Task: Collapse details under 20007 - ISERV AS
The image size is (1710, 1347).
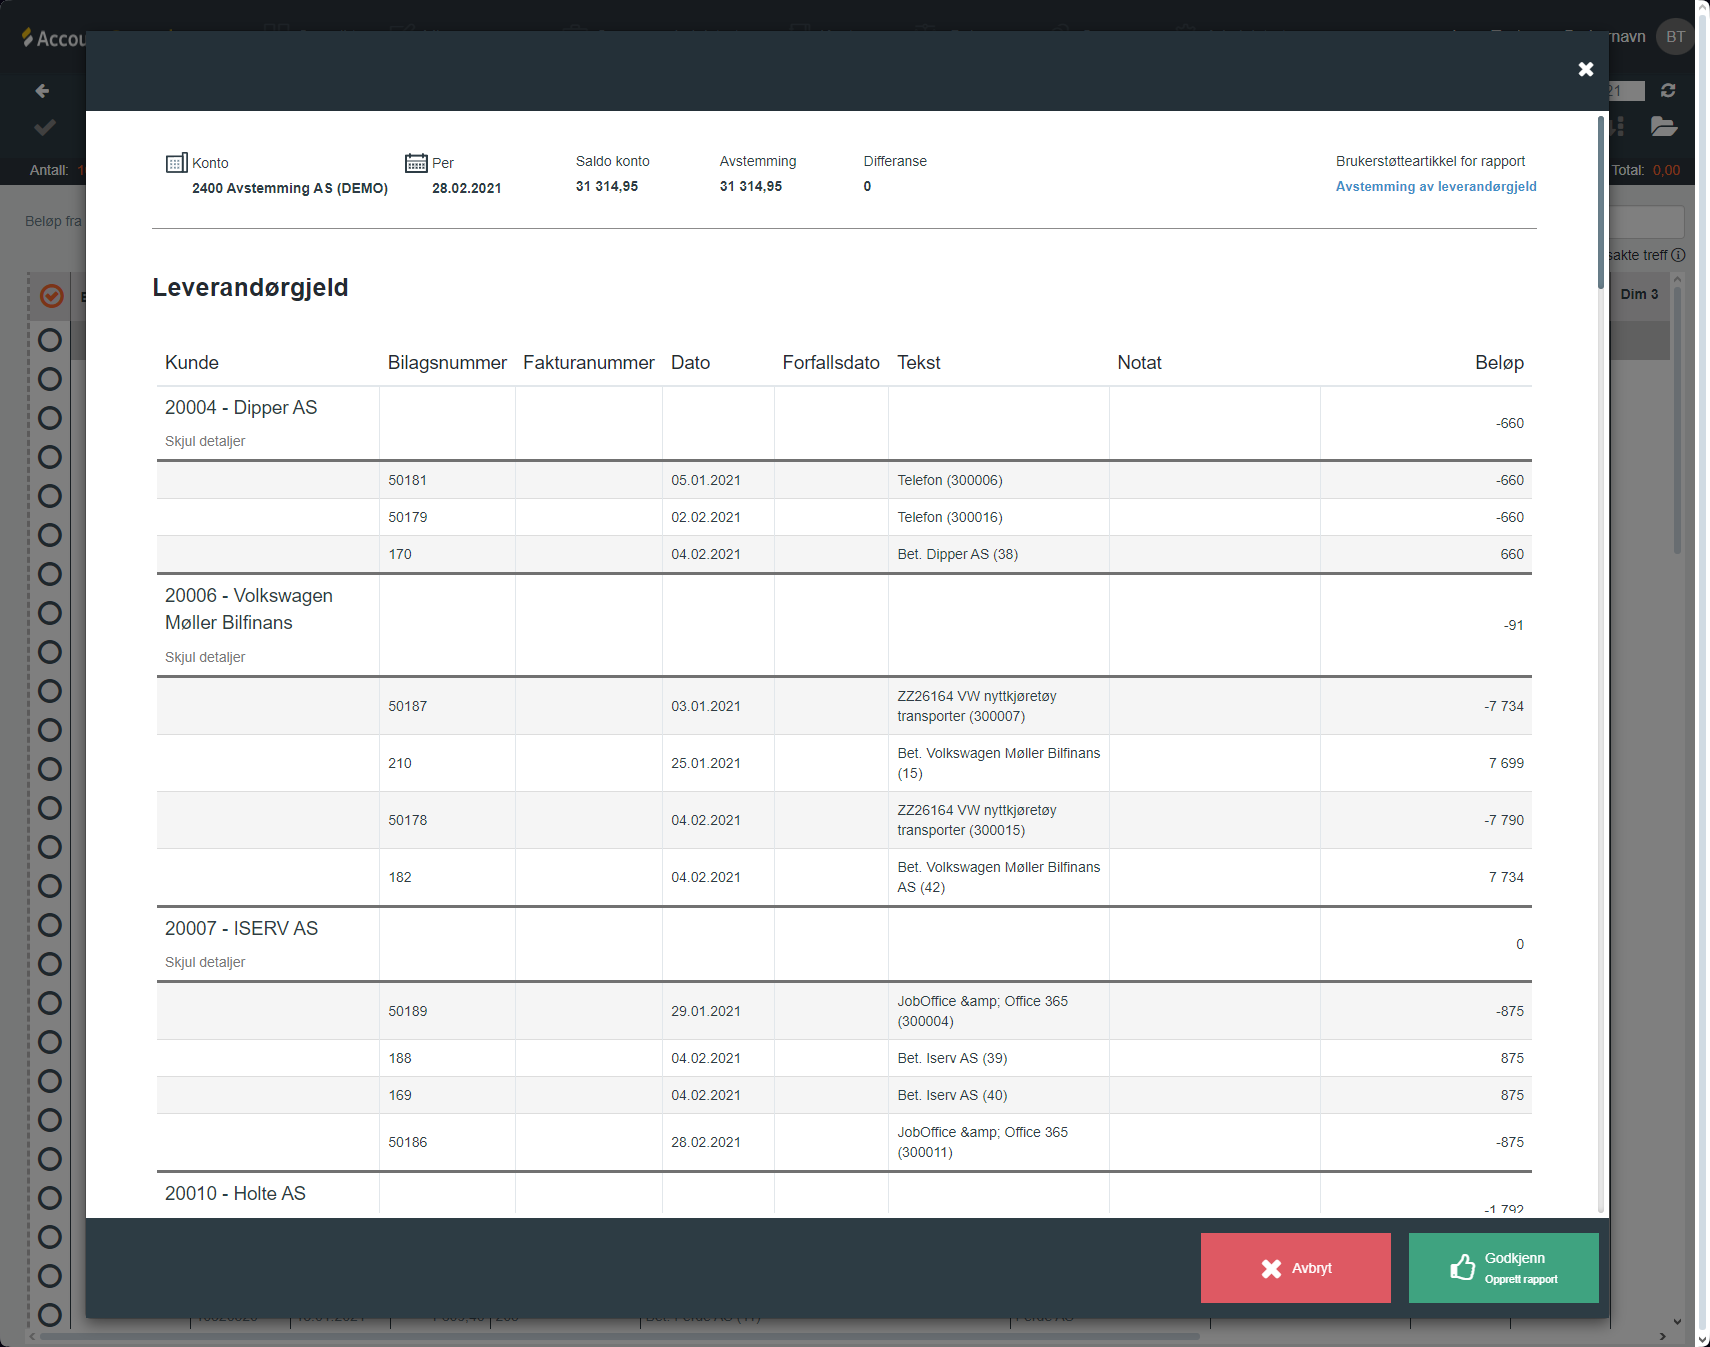Action: pyautogui.click(x=205, y=962)
